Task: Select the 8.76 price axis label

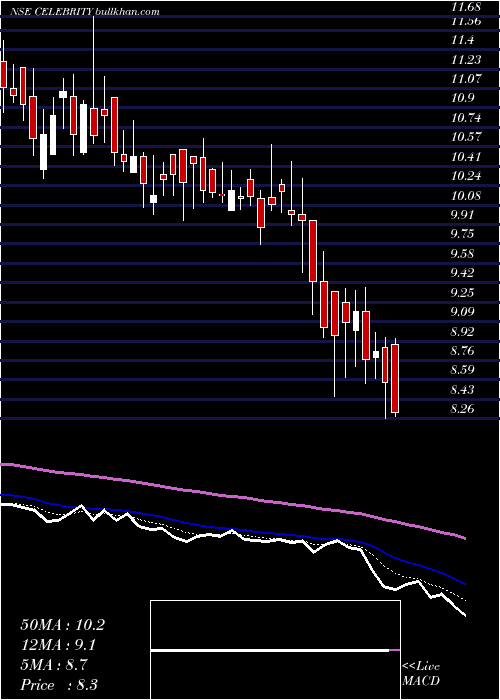Action: point(463,351)
